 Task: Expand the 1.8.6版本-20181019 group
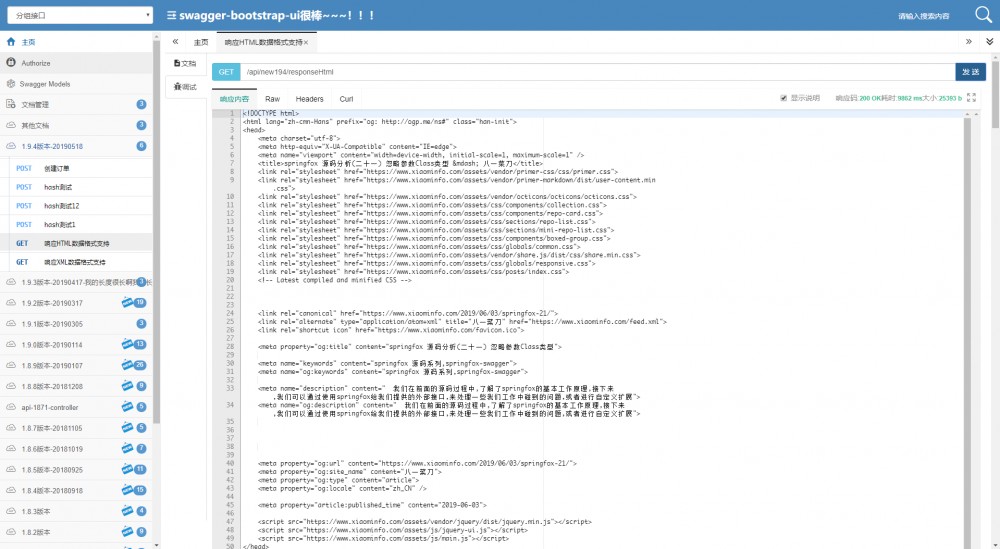pyautogui.click(x=77, y=449)
